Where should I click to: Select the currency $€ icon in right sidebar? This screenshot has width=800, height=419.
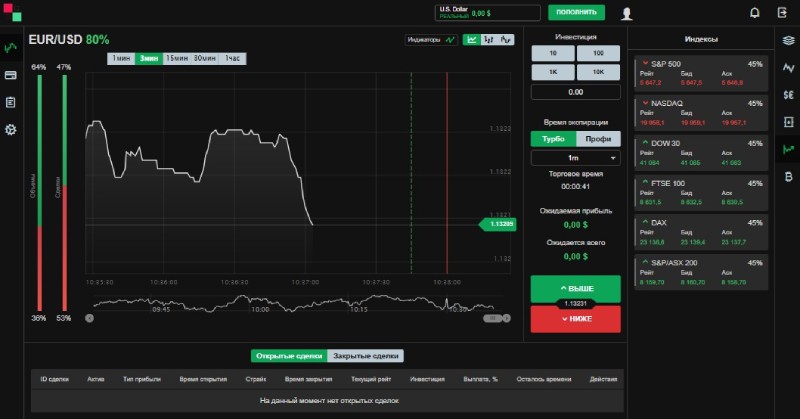pos(788,95)
